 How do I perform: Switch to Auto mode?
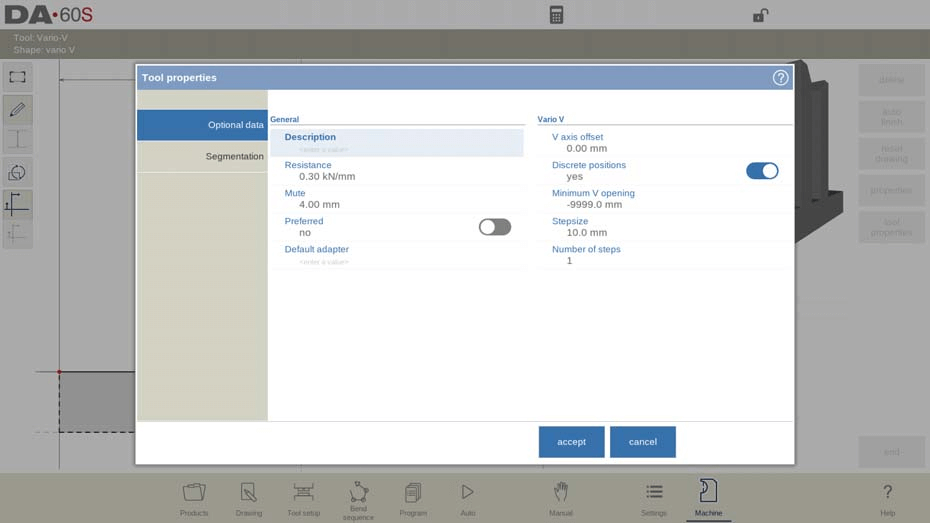467,499
